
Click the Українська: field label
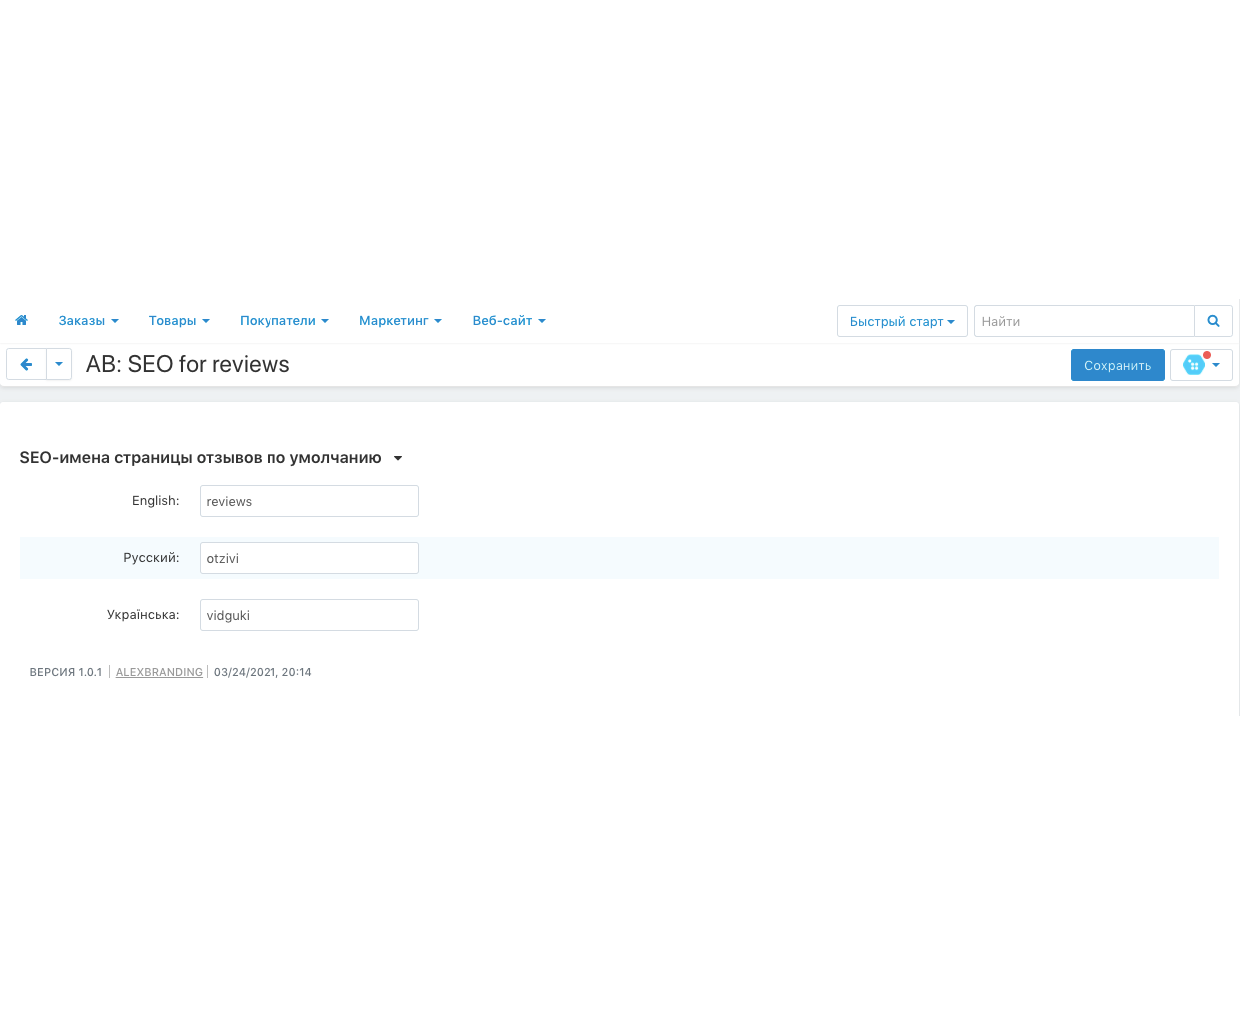143,615
